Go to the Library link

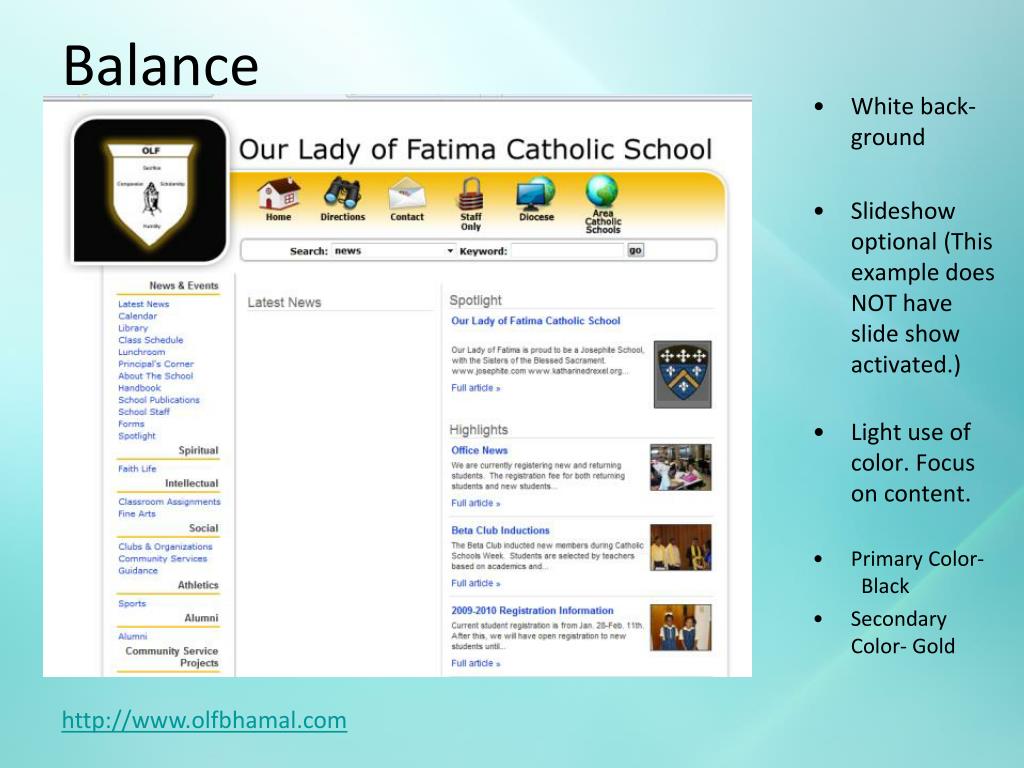[133, 328]
